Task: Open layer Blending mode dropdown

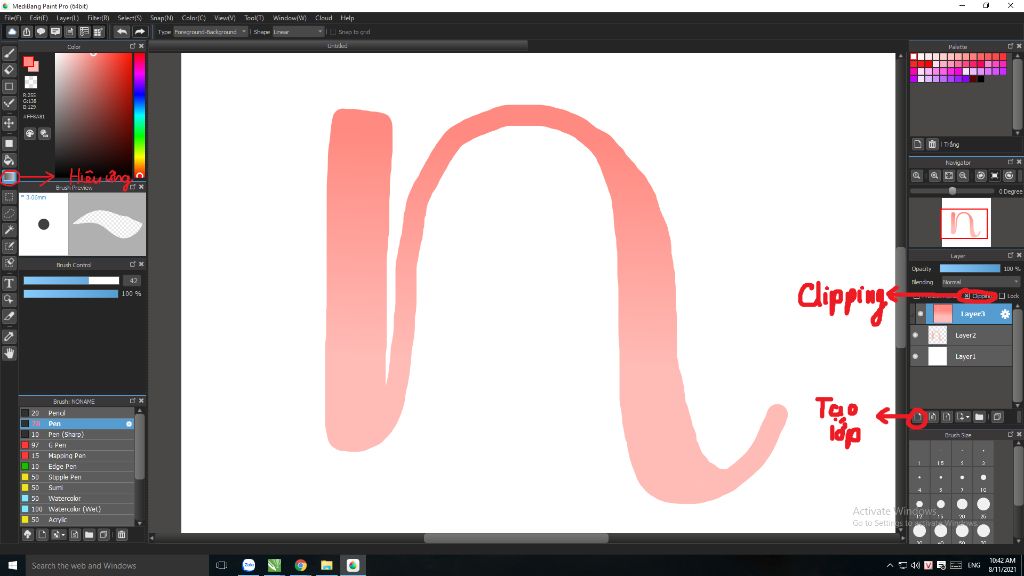Action: pos(980,282)
